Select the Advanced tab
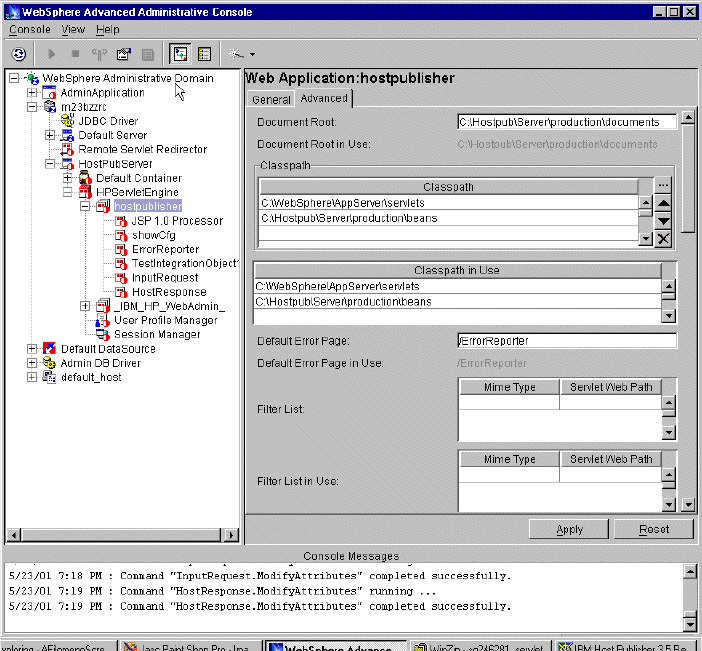 pyautogui.click(x=324, y=98)
